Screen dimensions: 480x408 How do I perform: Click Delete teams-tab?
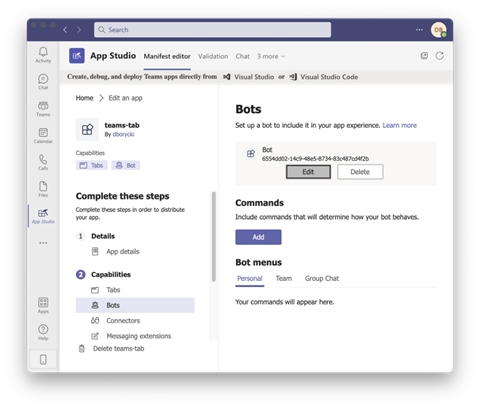pos(118,349)
